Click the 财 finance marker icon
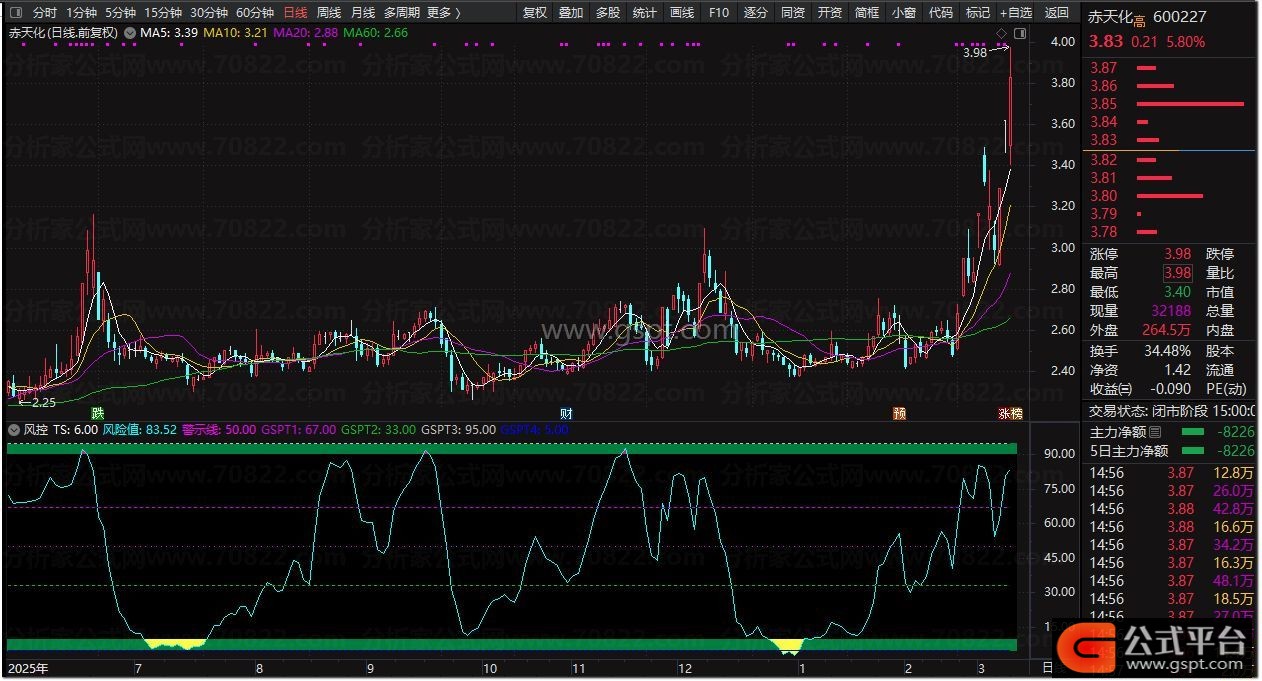This screenshot has height=681, width=1262. click(566, 412)
